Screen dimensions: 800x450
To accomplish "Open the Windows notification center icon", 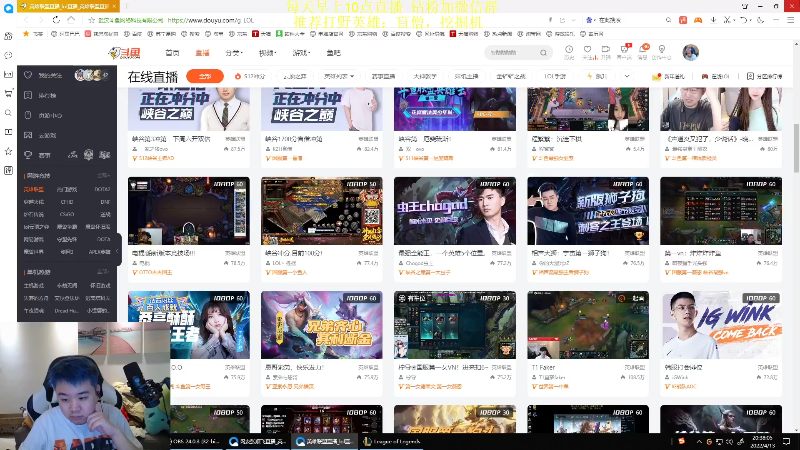I will [x=786, y=441].
